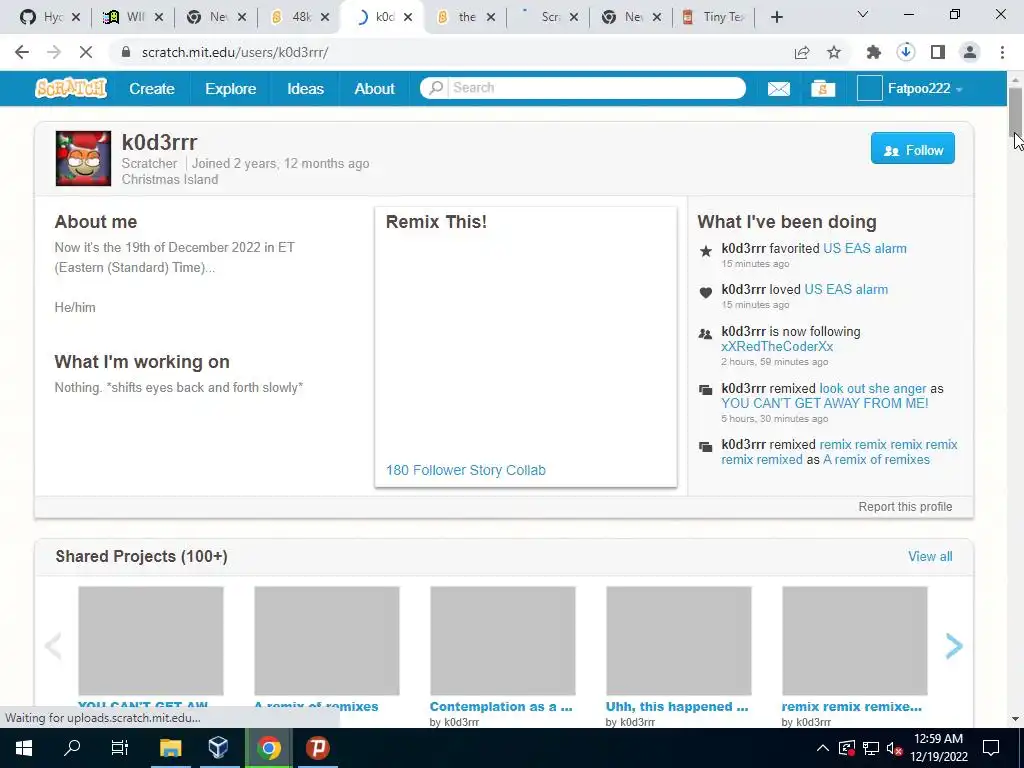Click the Fatpoo222 avatar square
The image size is (1024, 768).
point(869,88)
